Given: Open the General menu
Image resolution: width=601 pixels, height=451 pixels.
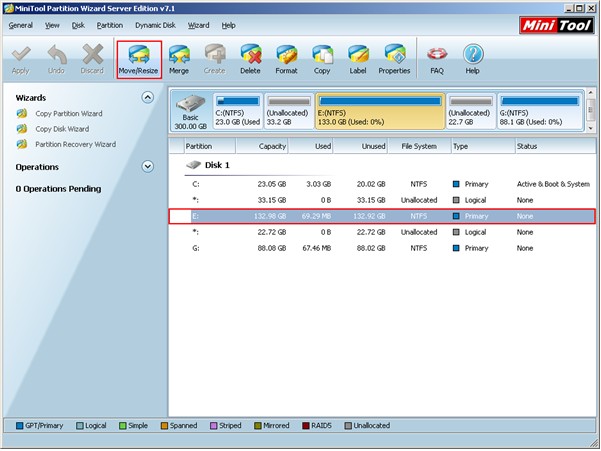Looking at the screenshot, I should [21, 25].
